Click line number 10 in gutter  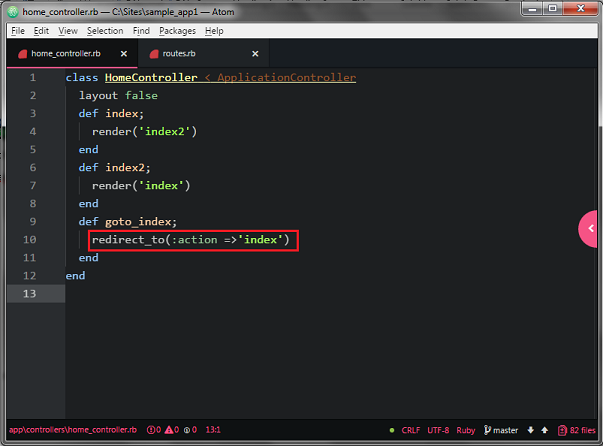(30, 240)
